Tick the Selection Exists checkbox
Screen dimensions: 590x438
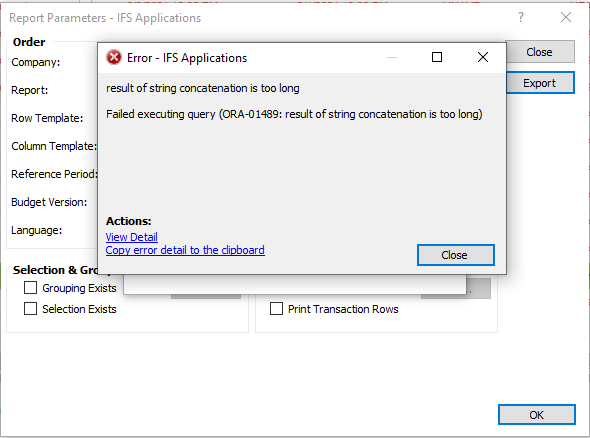tap(30, 309)
